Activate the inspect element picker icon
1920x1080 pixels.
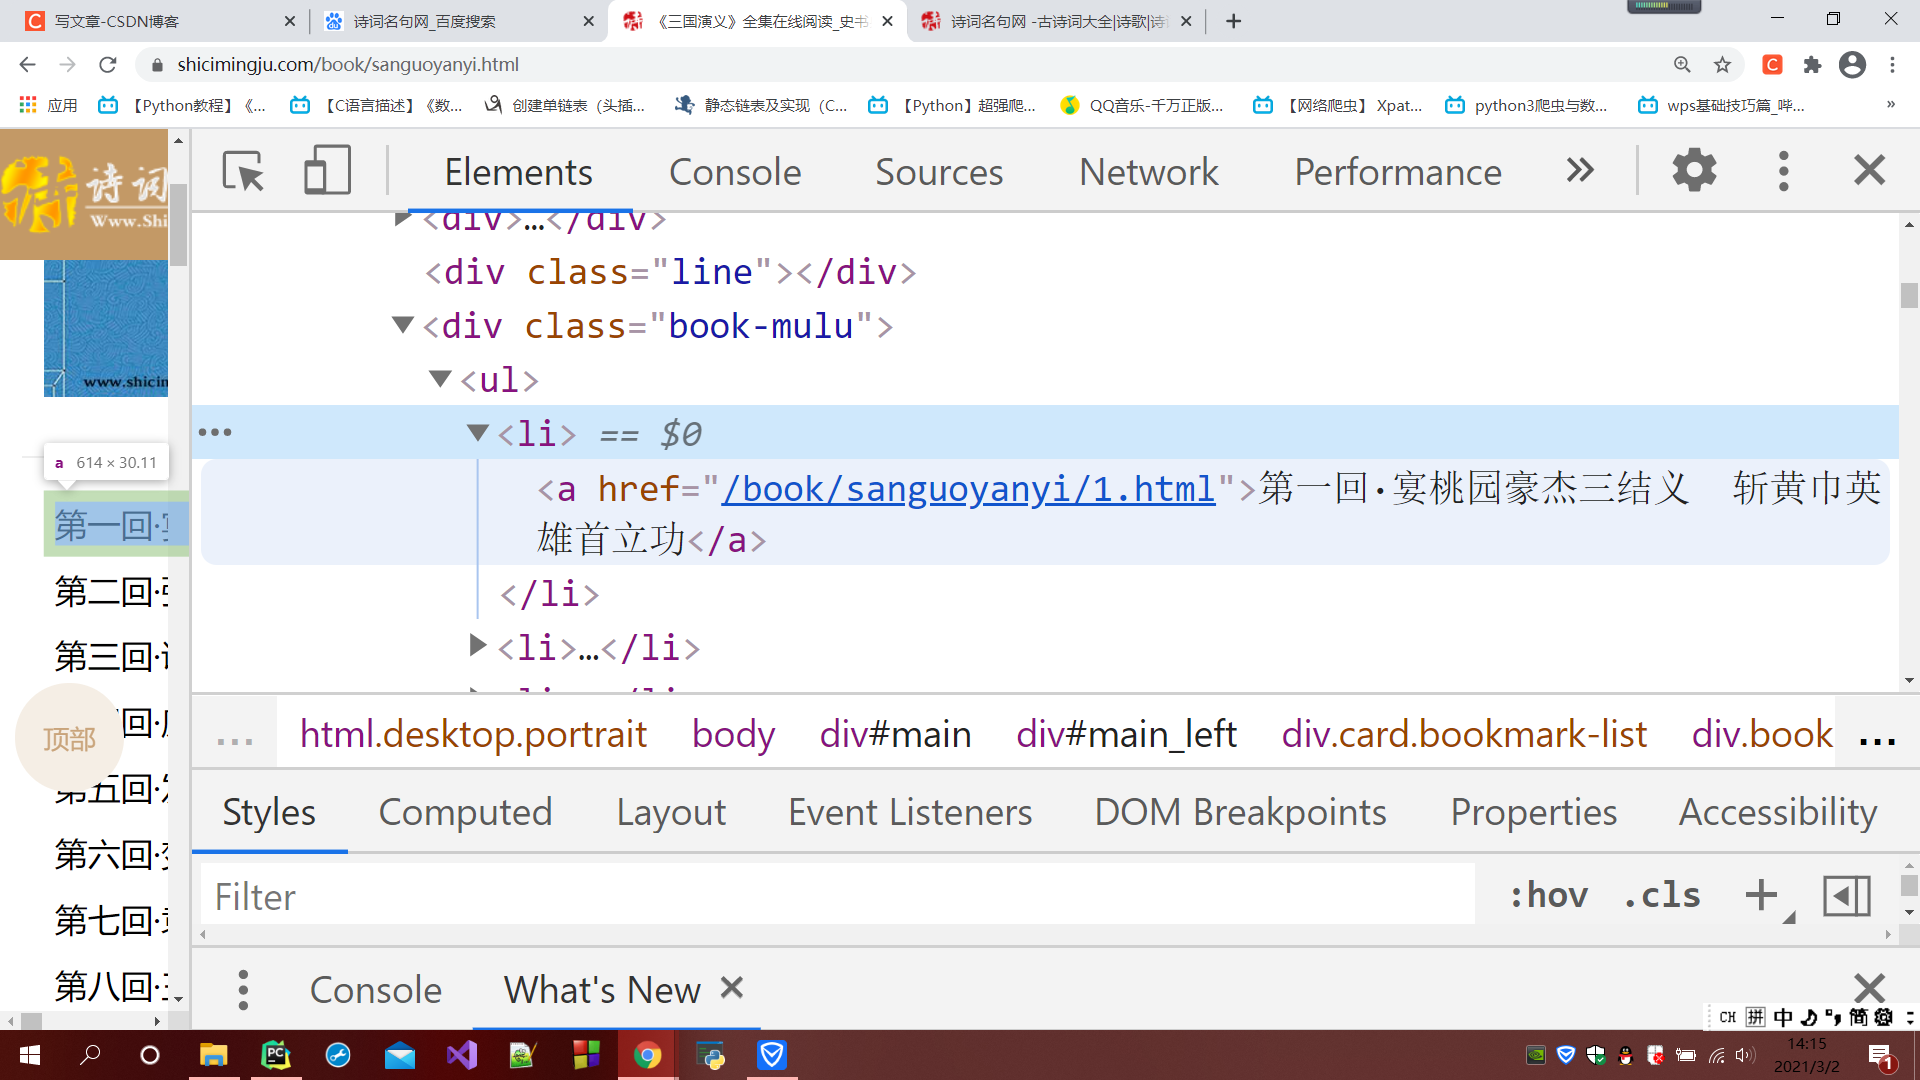click(x=243, y=171)
